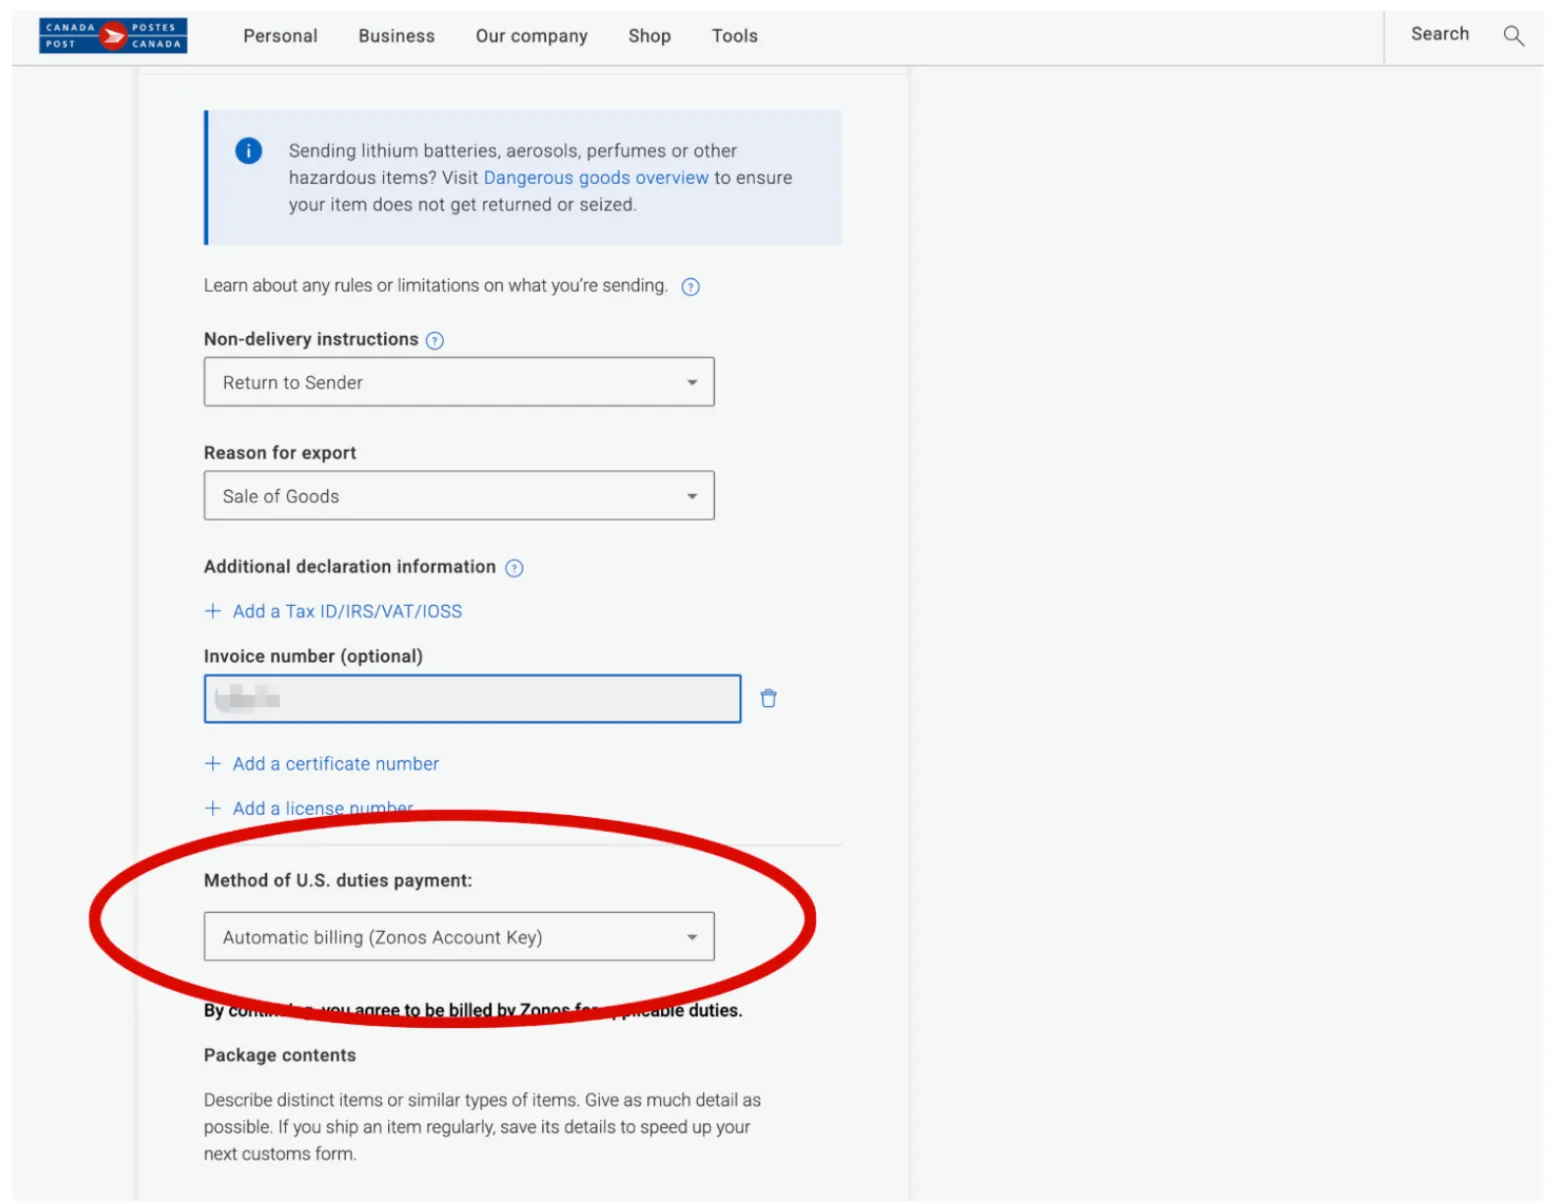Click plus icon beside Add a certificate number
Image resolution: width=1556 pixels, height=1202 pixels.
click(x=213, y=764)
